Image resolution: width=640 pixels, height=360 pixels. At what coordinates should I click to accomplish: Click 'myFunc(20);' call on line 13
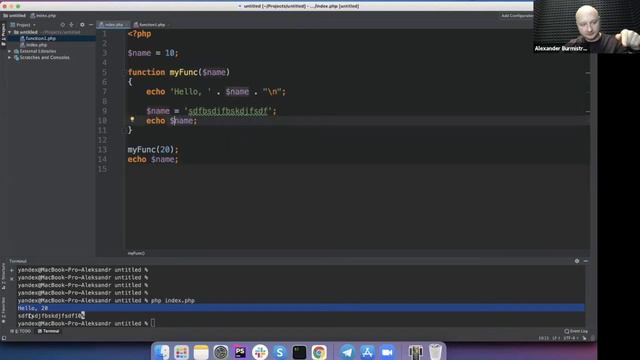click(x=153, y=150)
